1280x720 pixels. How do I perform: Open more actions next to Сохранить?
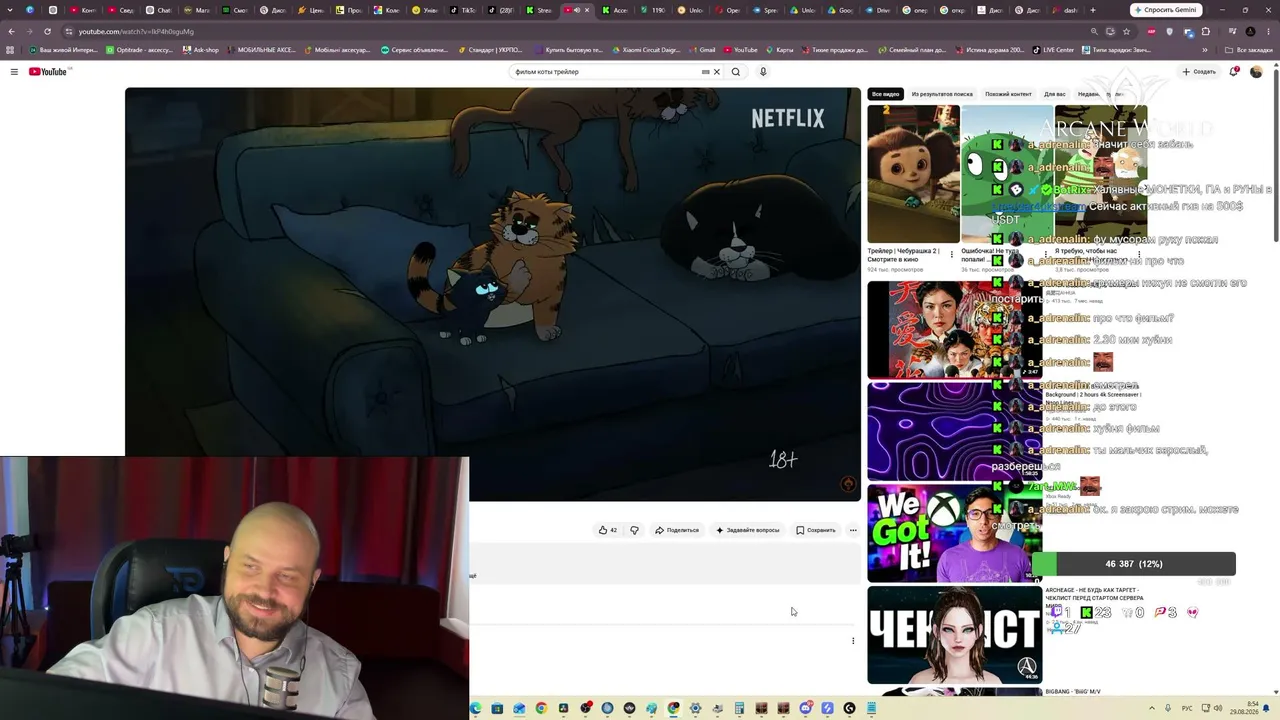tap(853, 530)
